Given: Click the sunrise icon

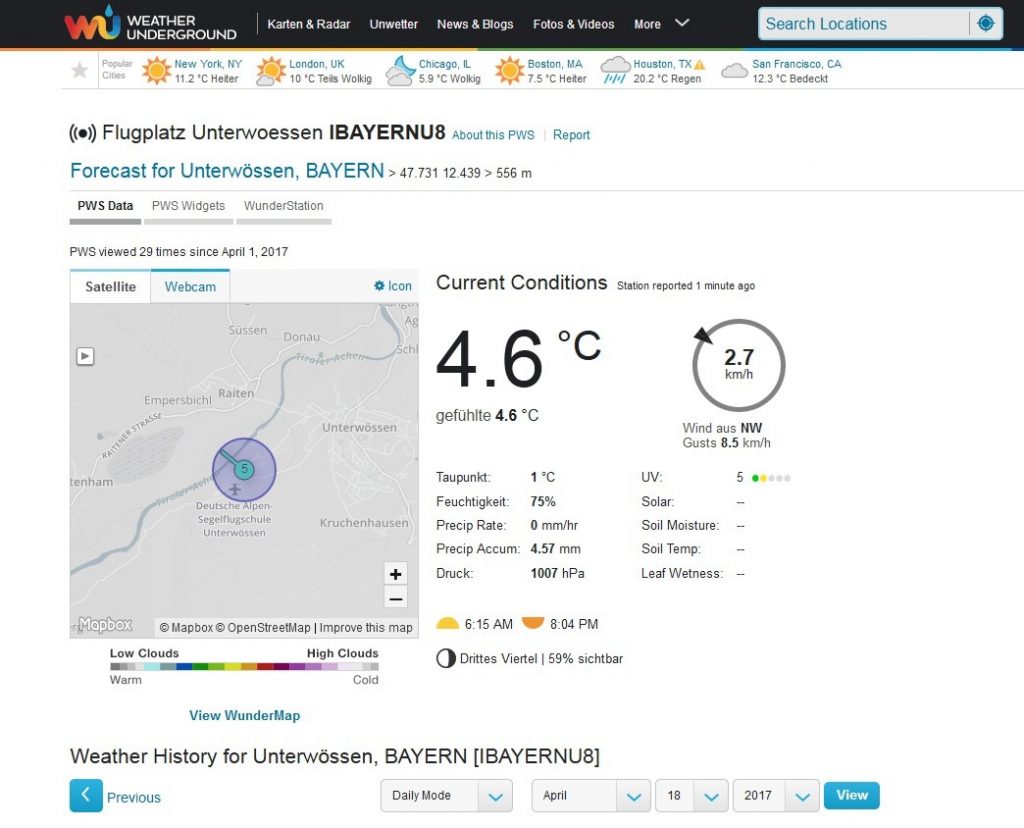Looking at the screenshot, I should point(447,623).
